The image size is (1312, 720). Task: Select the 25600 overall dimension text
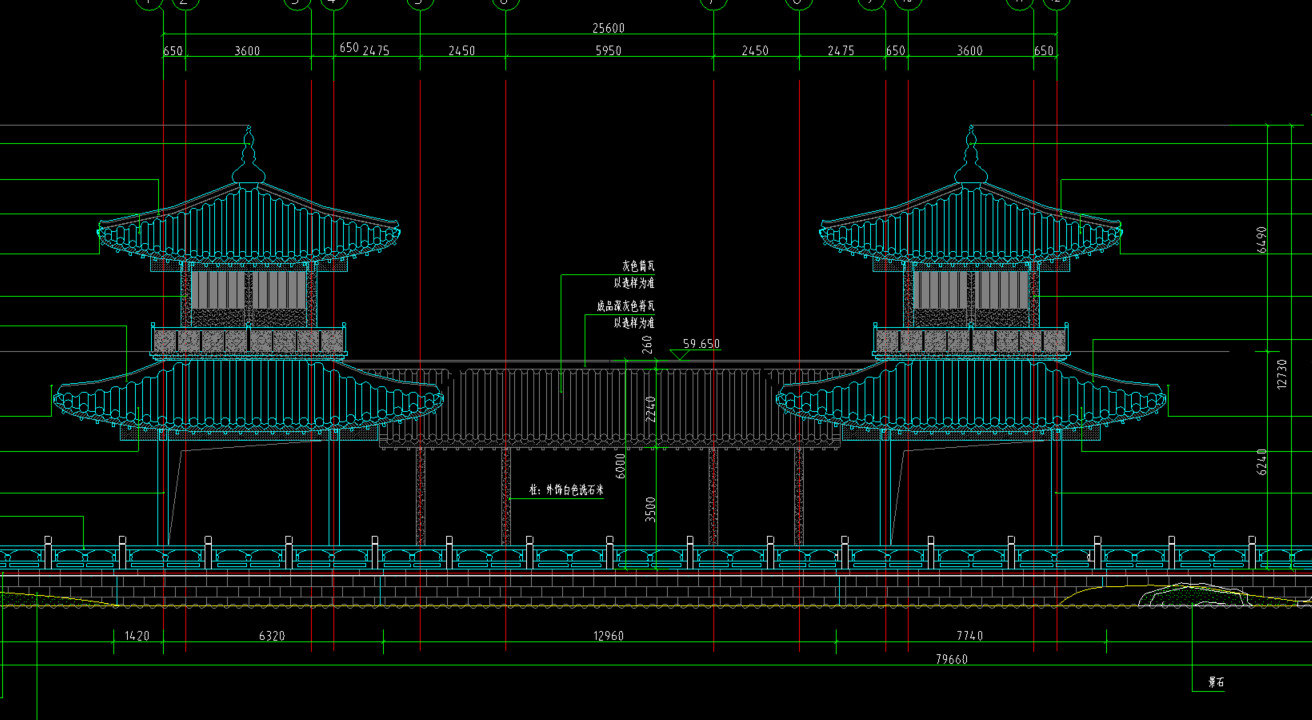608,28
